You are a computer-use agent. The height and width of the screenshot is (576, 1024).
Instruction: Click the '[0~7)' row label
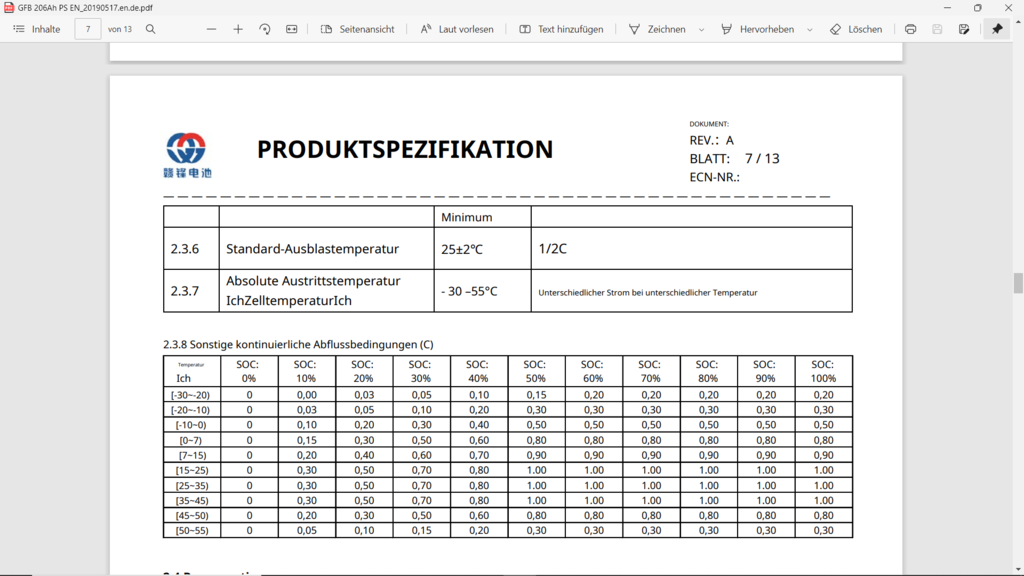[x=191, y=440]
